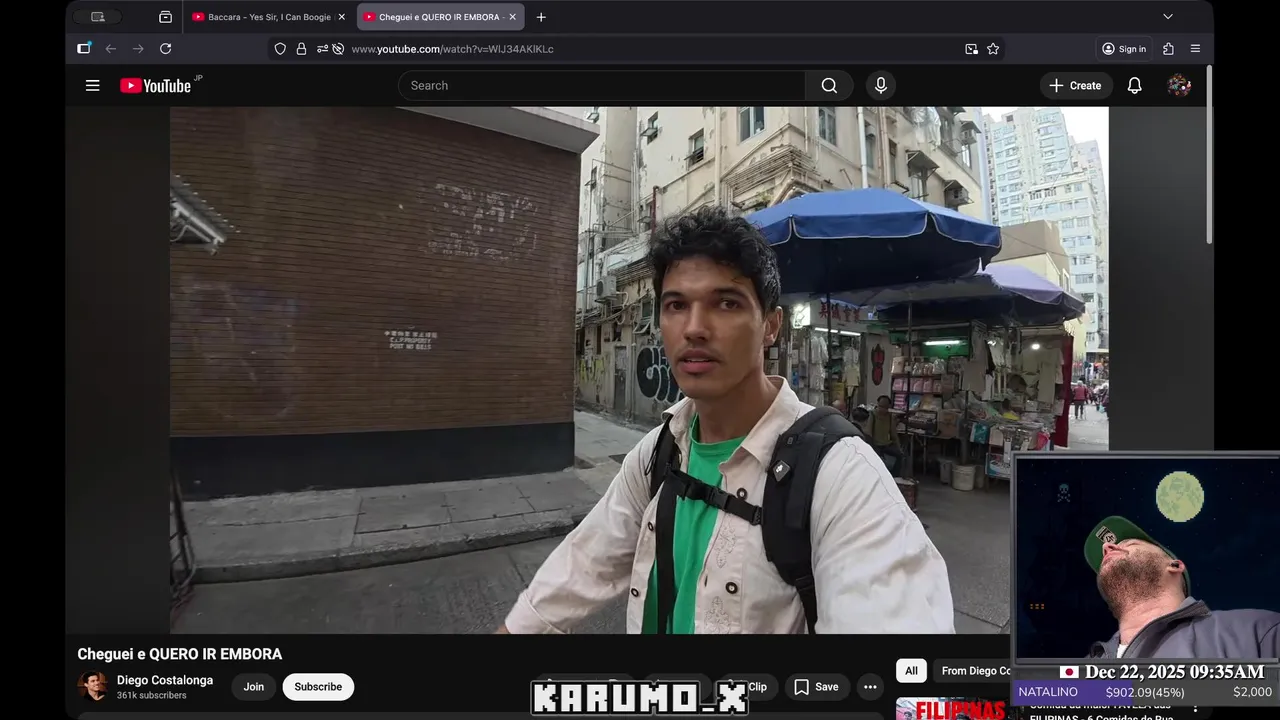The image size is (1280, 720).
Task: Open a new browser tab
Action: coord(541,17)
